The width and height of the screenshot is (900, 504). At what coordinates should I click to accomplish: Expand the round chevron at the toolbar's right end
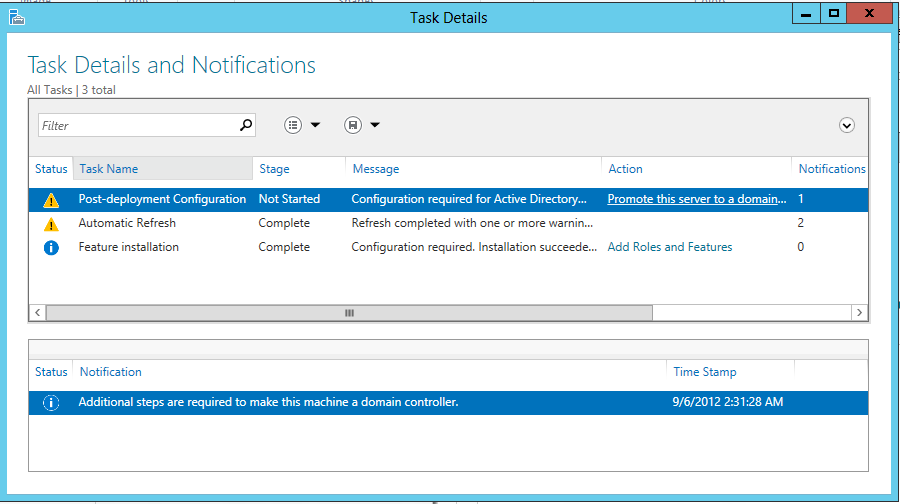coord(847,125)
